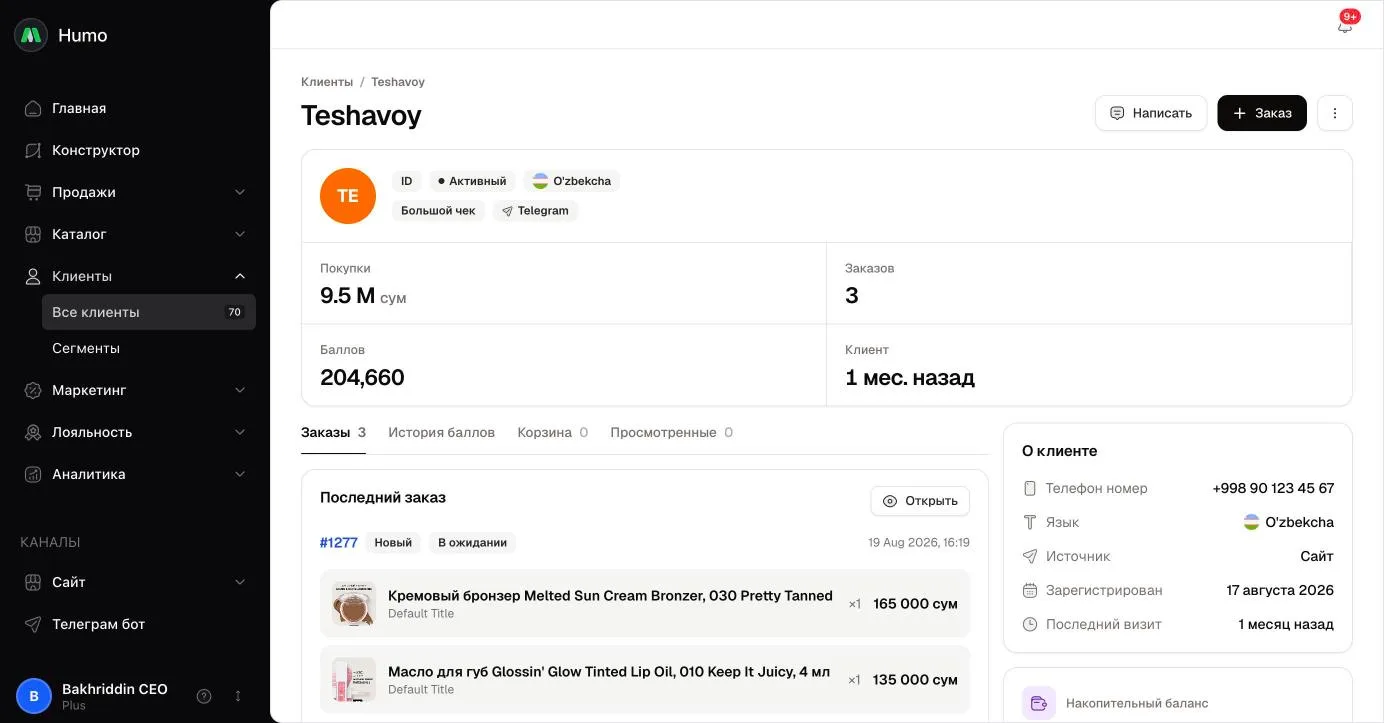Open the three-dot more options button

tap(1334, 113)
